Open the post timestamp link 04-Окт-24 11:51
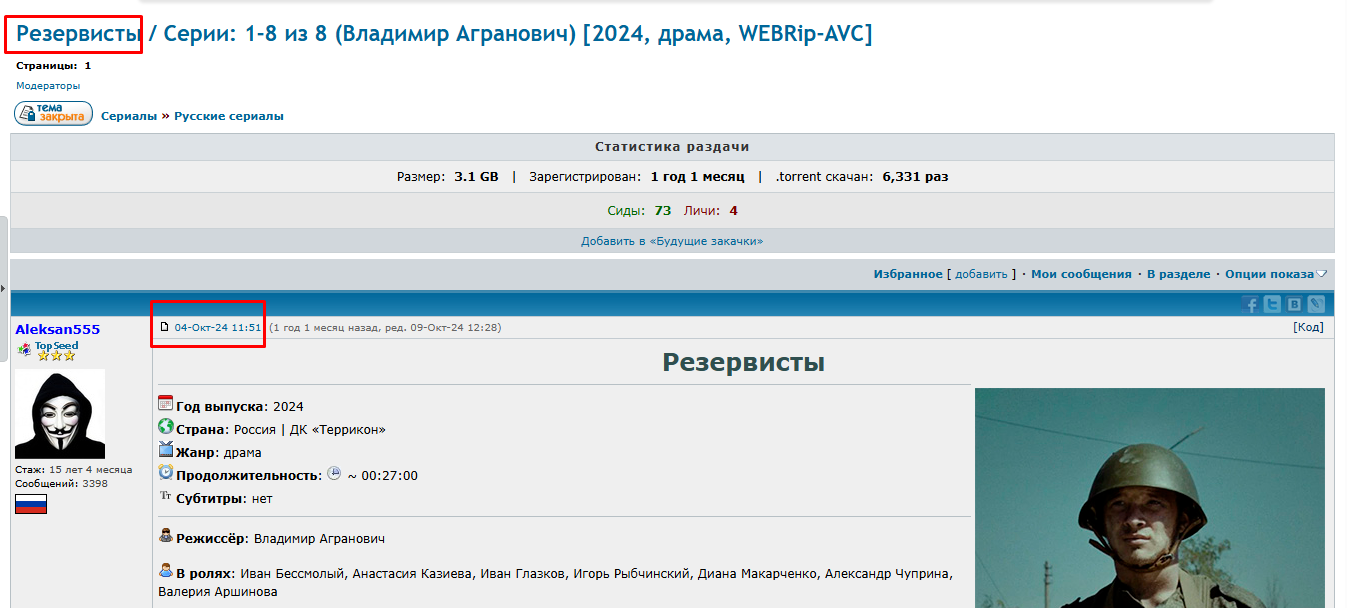The height and width of the screenshot is (608, 1347). tap(218, 328)
